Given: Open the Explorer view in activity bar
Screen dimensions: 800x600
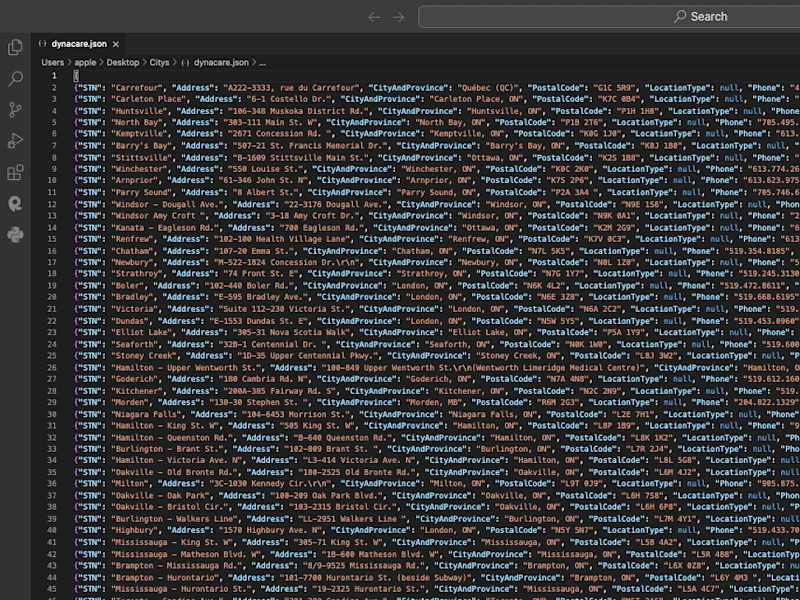Looking at the screenshot, I should click(x=15, y=47).
